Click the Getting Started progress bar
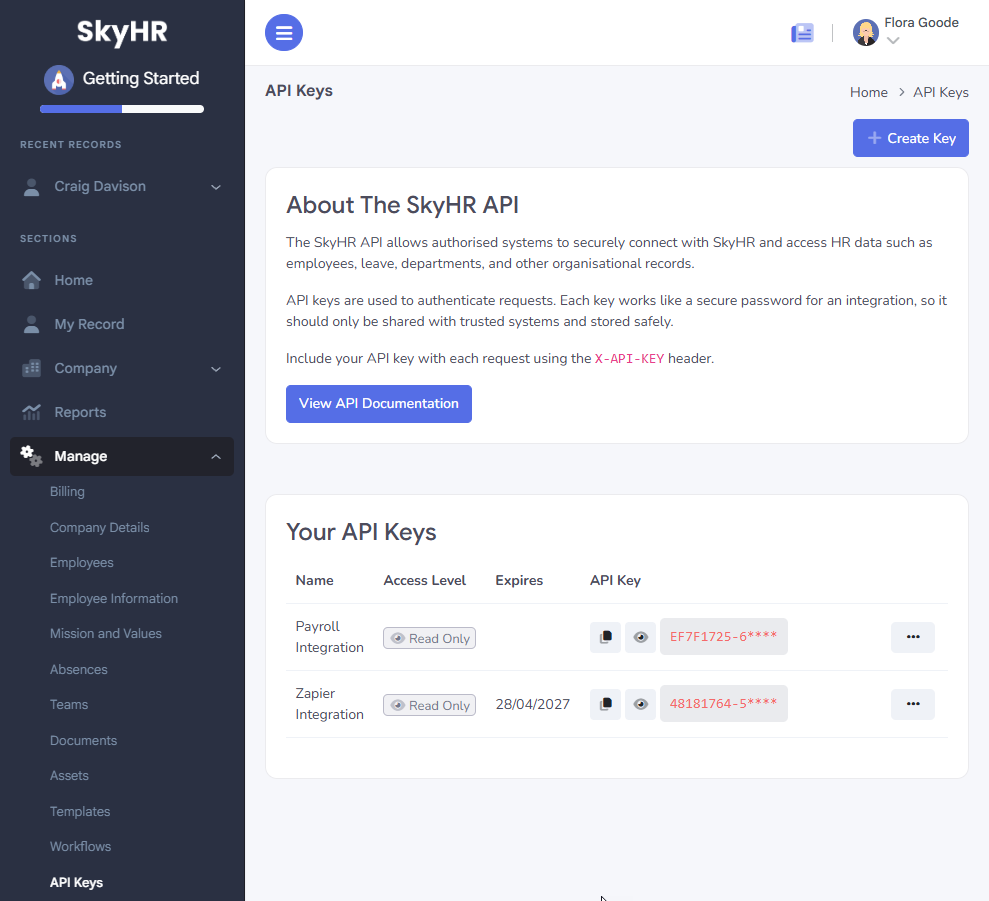 (122, 109)
